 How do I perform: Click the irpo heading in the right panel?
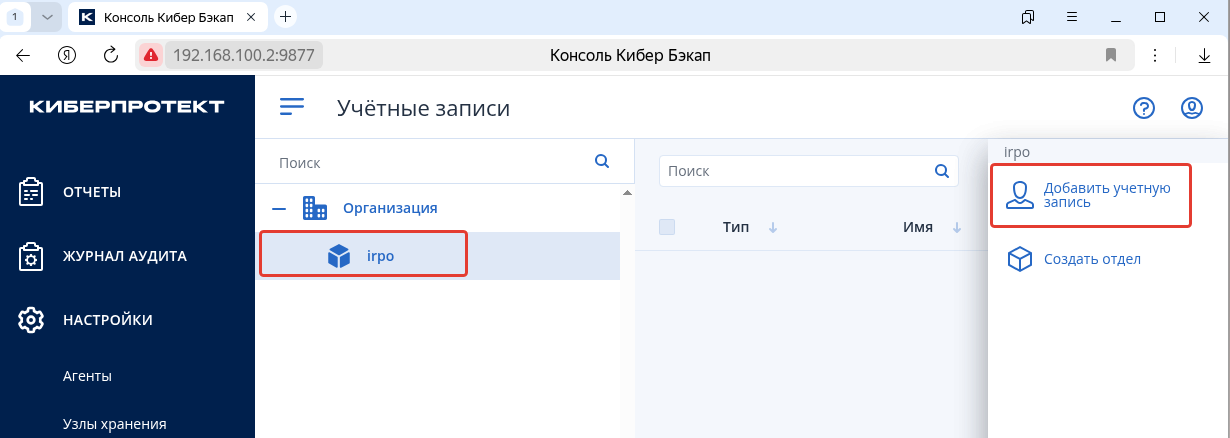1017,152
